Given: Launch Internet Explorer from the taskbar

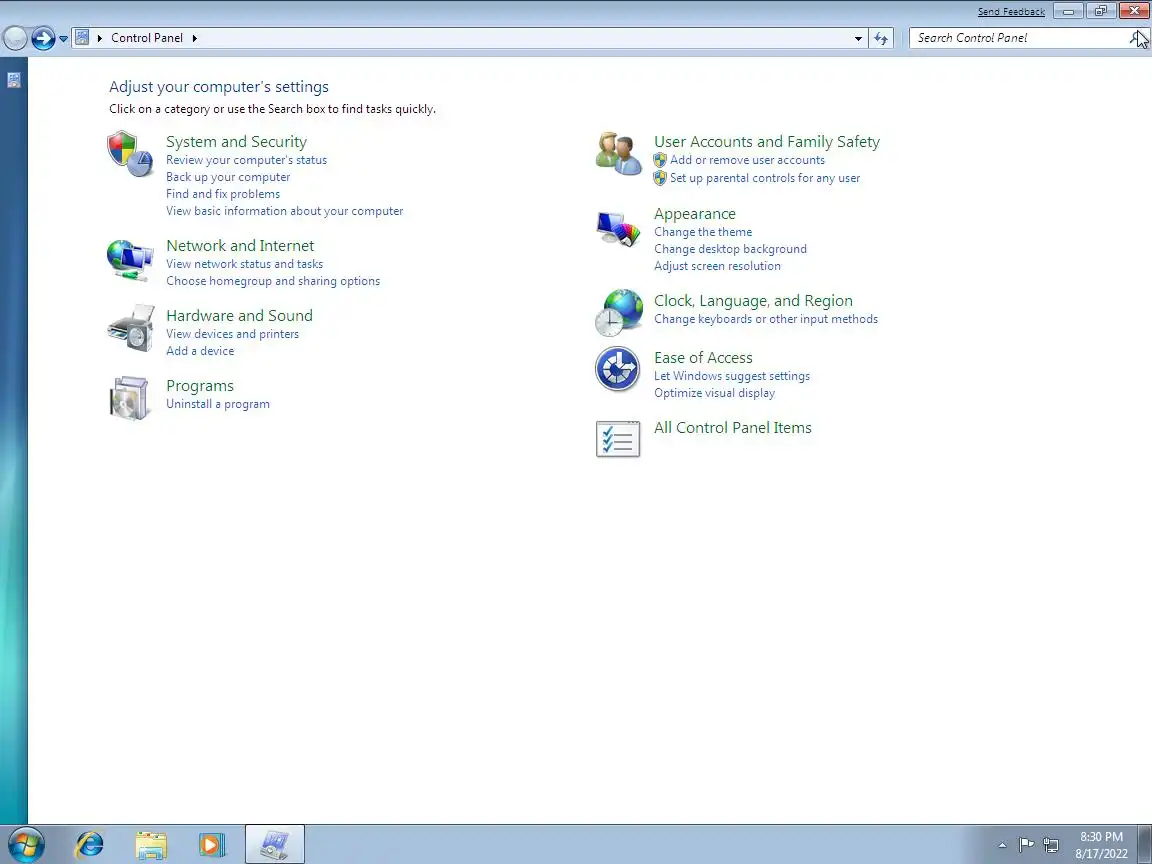Looking at the screenshot, I should 90,845.
